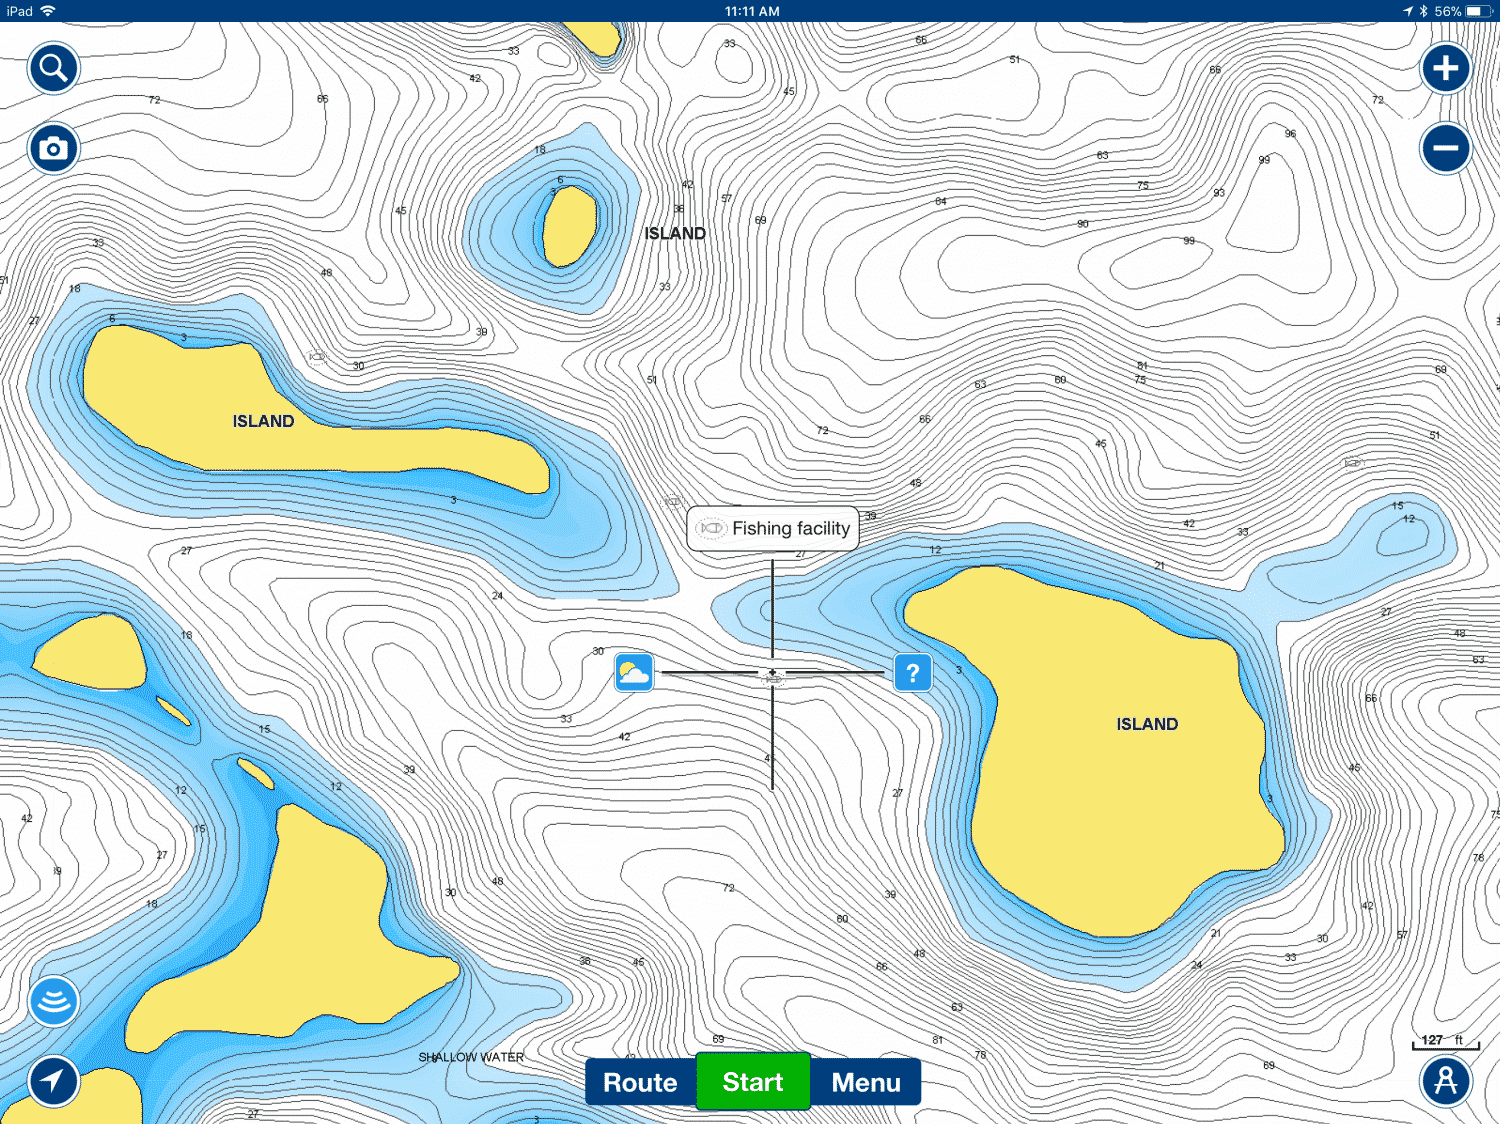Open the Menu tab

[865, 1082]
